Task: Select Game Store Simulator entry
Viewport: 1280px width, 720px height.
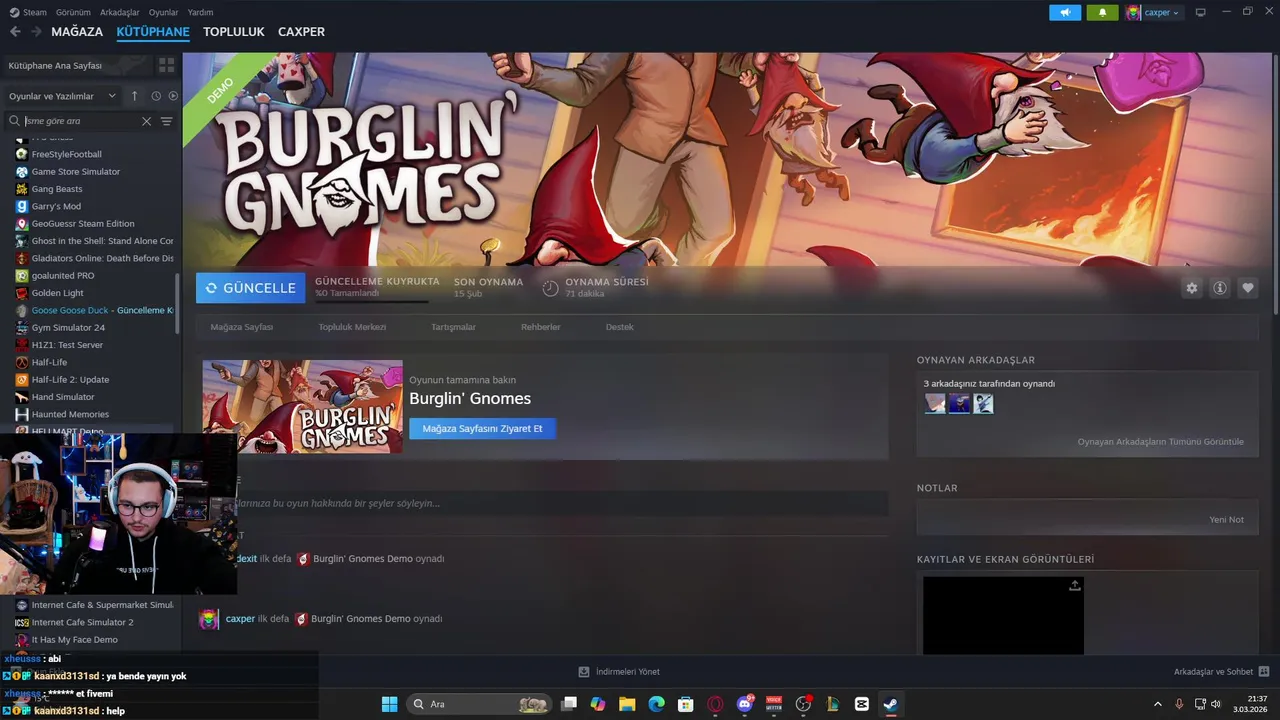Action: click(x=76, y=172)
